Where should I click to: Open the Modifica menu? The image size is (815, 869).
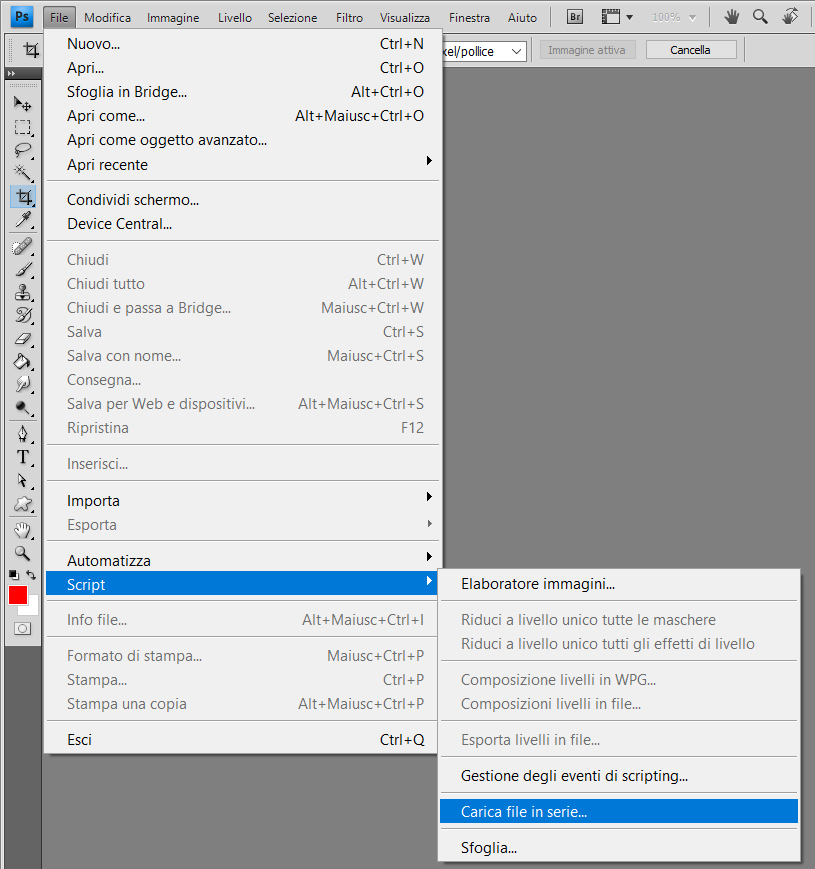pos(107,18)
